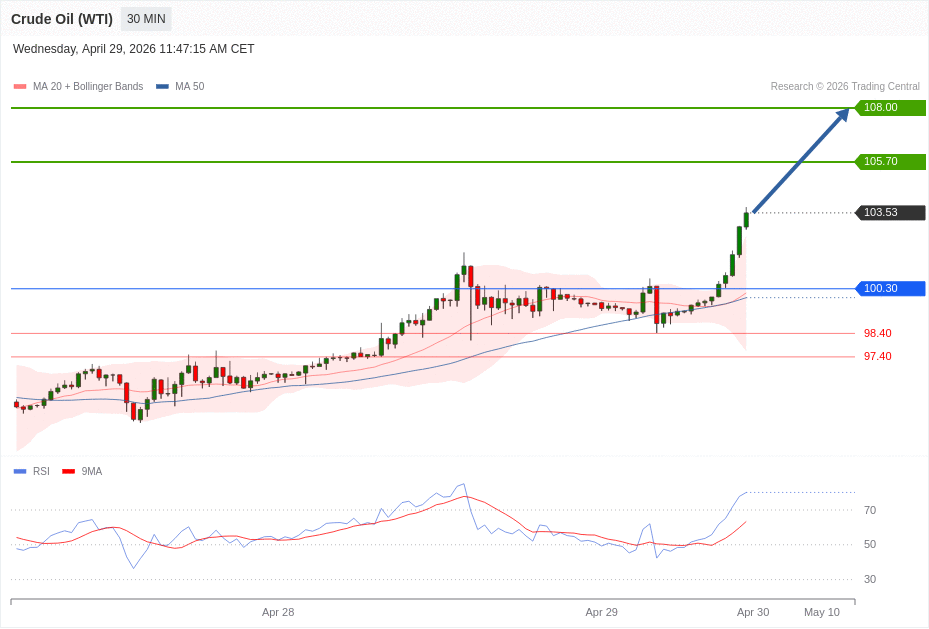Click the 30 MIN timeframe badge
The width and height of the screenshot is (929, 629).
[146, 19]
